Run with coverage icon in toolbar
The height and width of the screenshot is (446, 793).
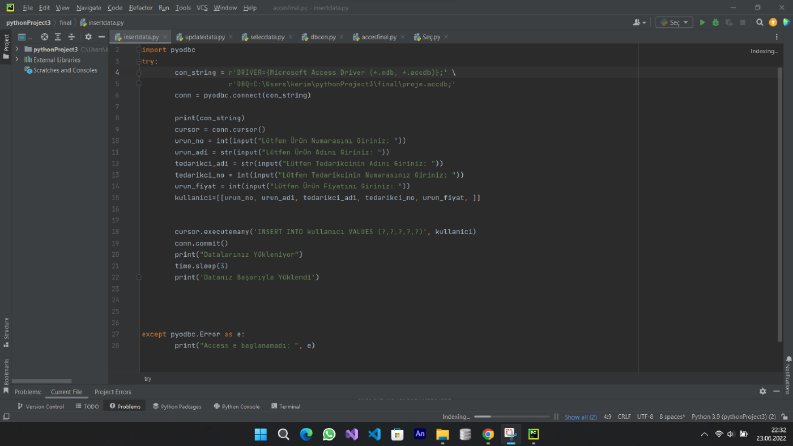tap(729, 22)
